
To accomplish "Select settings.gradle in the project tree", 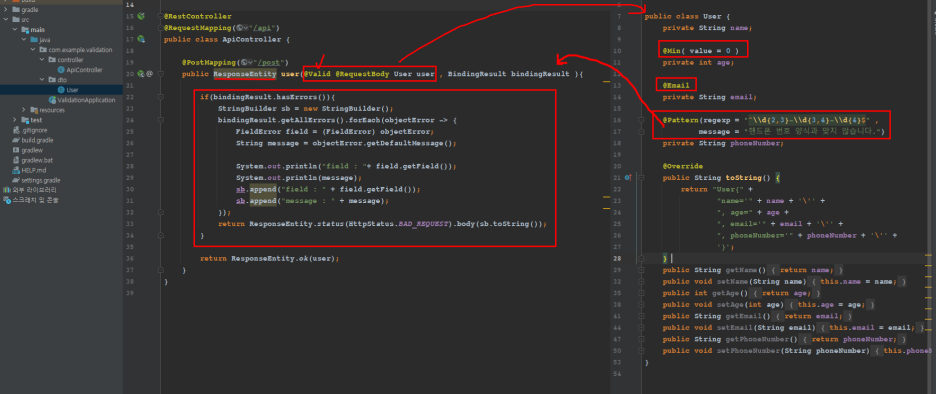I will pyautogui.click(x=41, y=180).
